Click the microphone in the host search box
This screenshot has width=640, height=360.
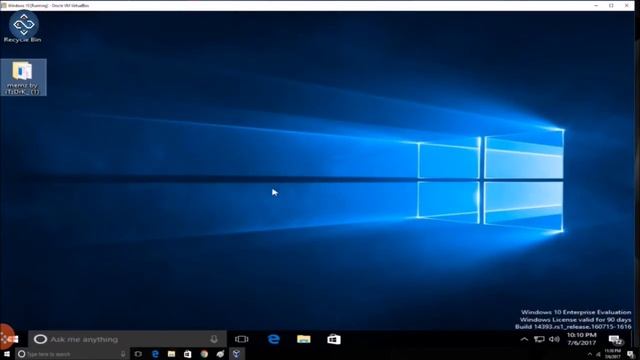123,354
